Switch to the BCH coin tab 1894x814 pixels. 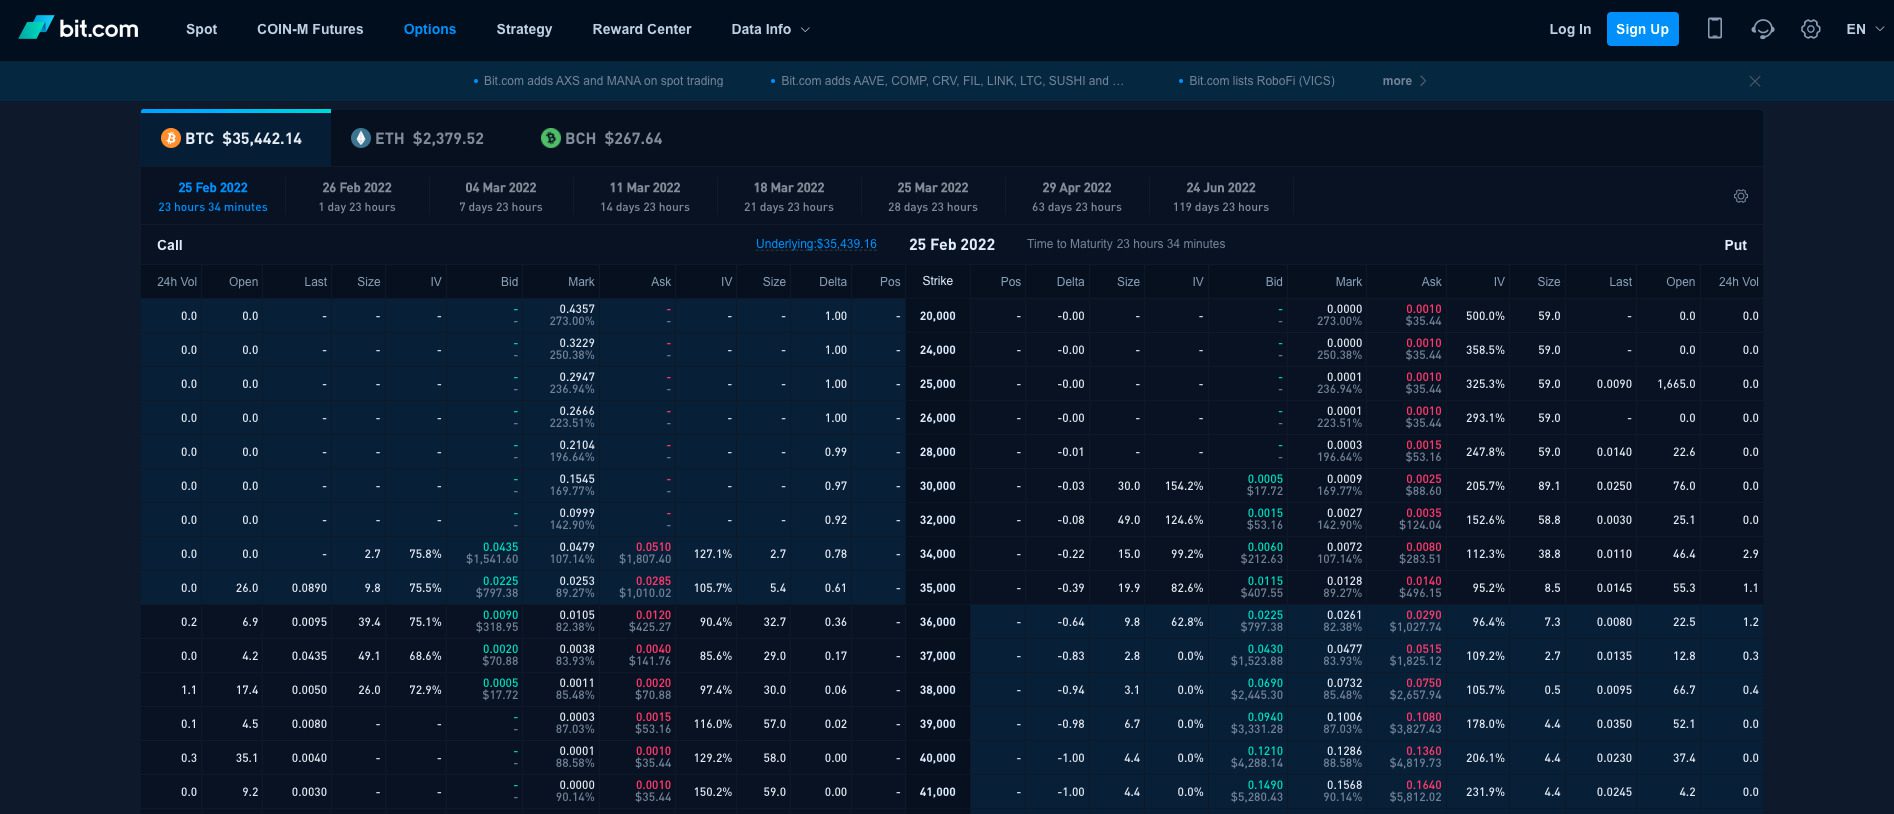click(x=602, y=139)
